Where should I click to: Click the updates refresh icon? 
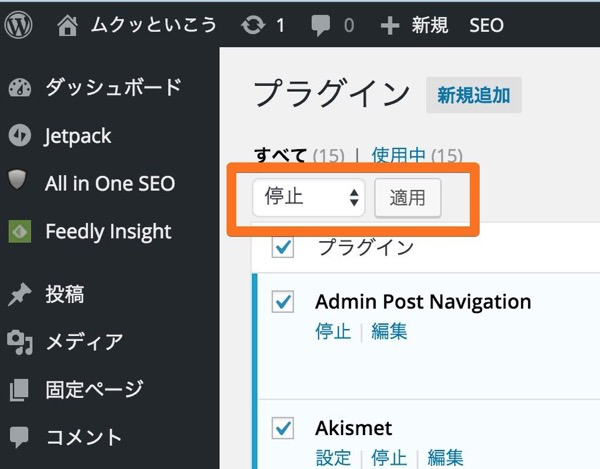tap(253, 26)
